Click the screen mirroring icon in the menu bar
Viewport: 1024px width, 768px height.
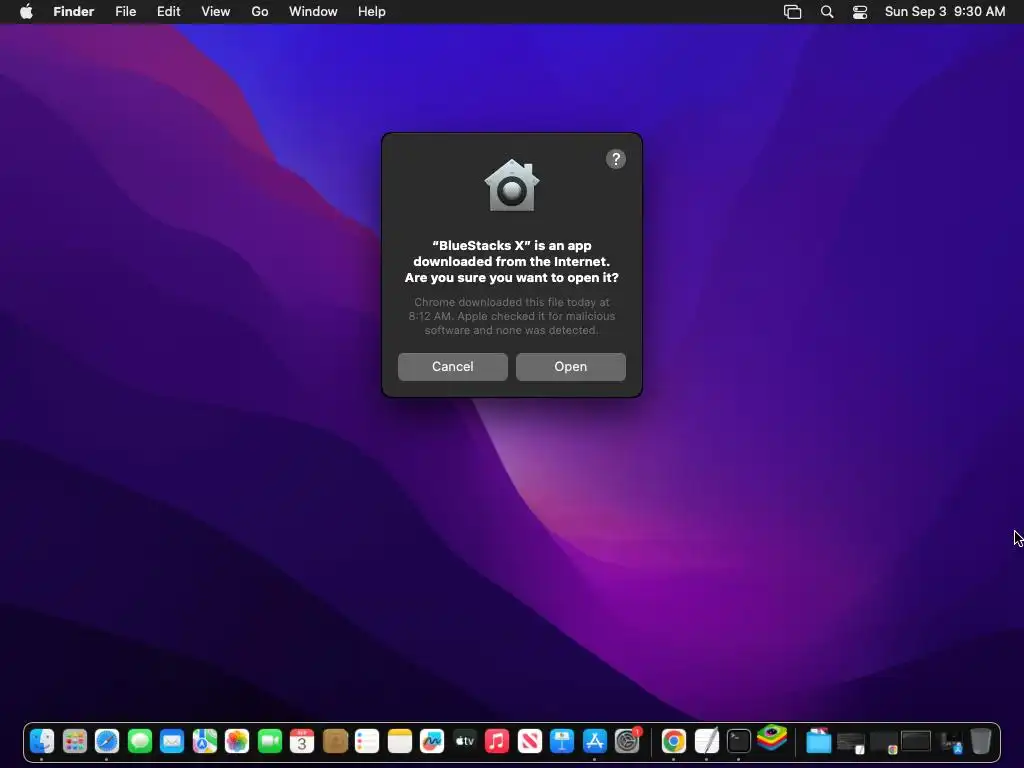pos(792,12)
